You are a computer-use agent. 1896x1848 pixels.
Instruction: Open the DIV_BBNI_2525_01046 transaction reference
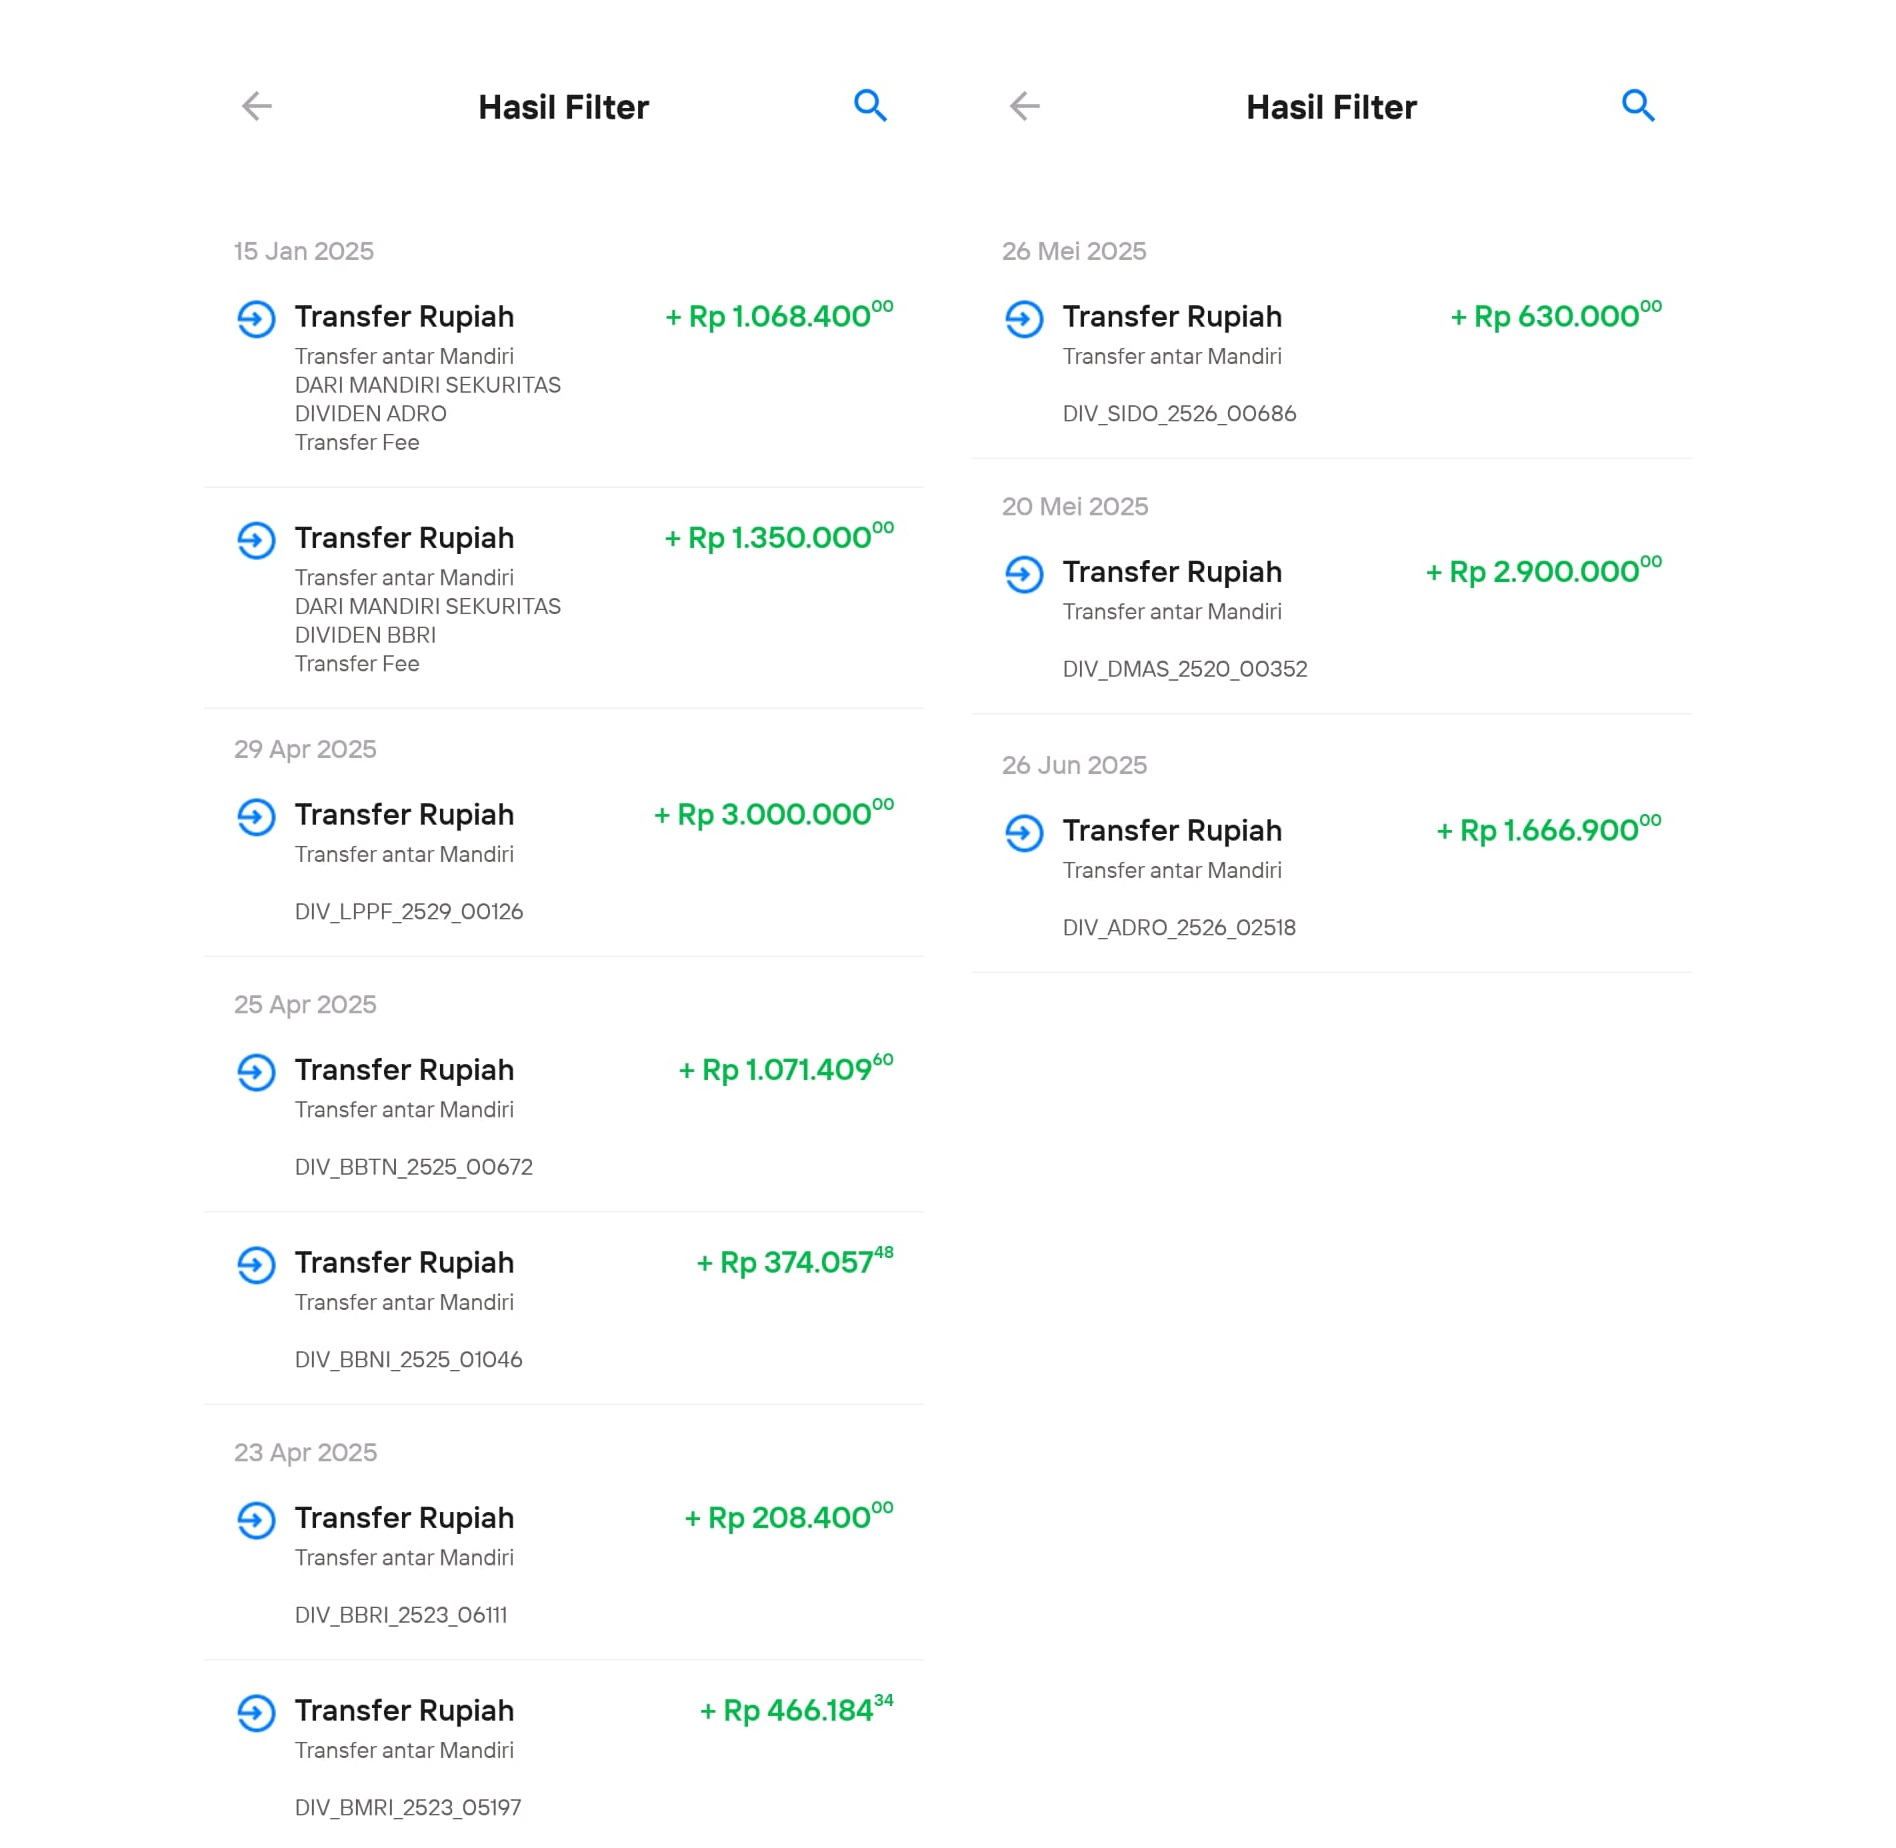coord(408,1360)
